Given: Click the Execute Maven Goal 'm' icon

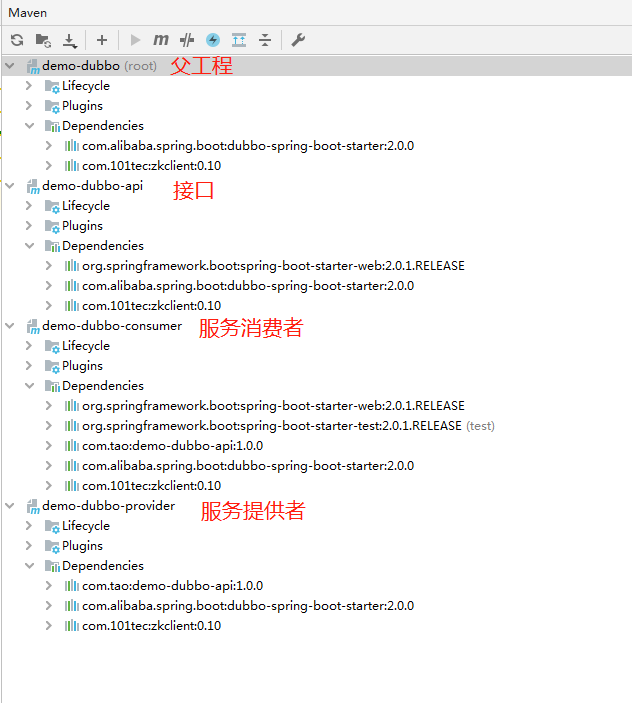Looking at the screenshot, I should [x=160, y=40].
